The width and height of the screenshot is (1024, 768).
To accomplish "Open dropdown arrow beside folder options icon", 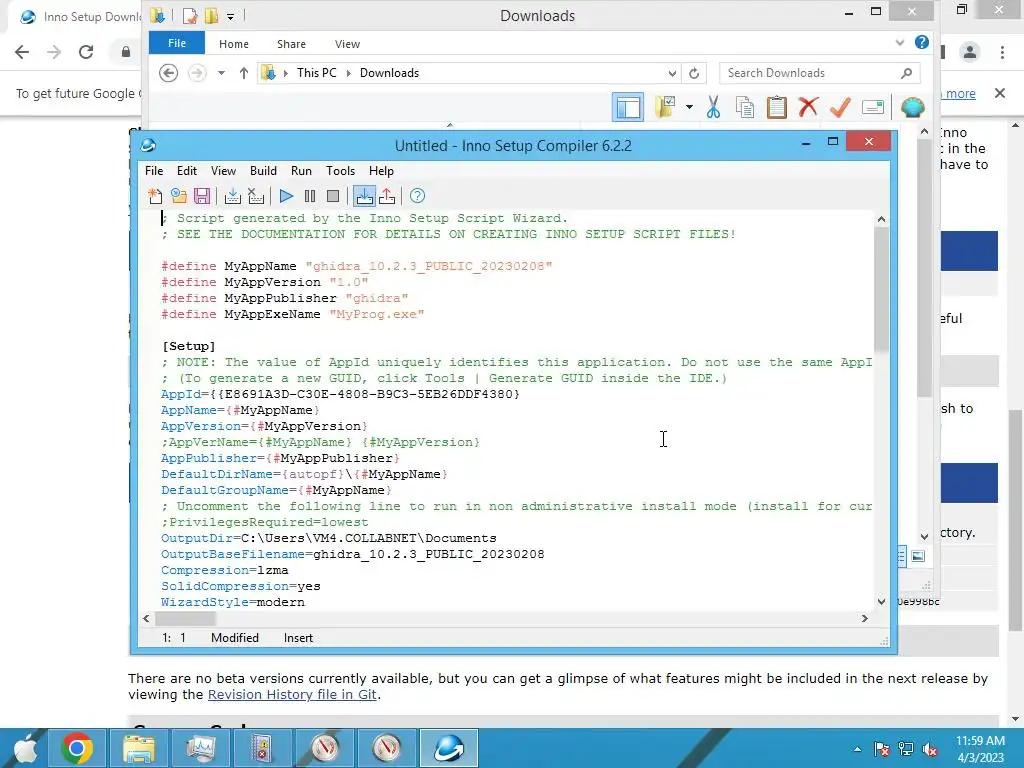I will pyautogui.click(x=689, y=107).
